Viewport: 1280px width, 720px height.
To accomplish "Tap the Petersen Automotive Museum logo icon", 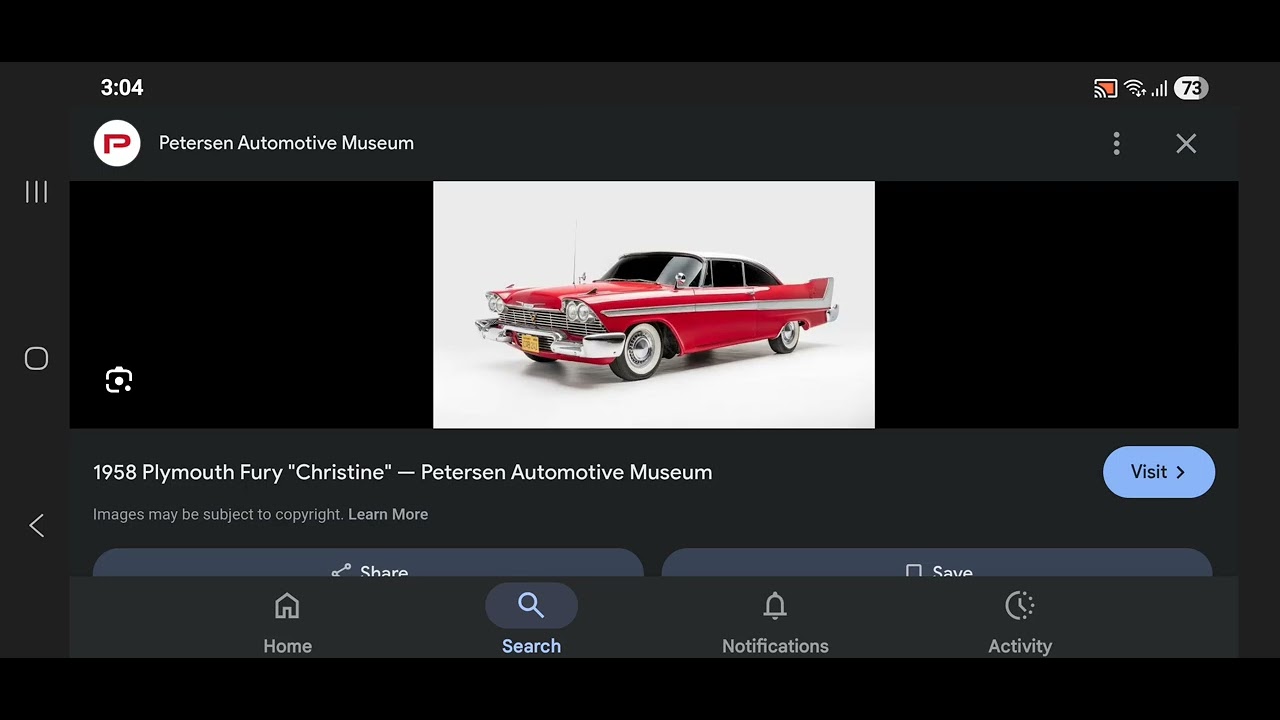I will [117, 143].
